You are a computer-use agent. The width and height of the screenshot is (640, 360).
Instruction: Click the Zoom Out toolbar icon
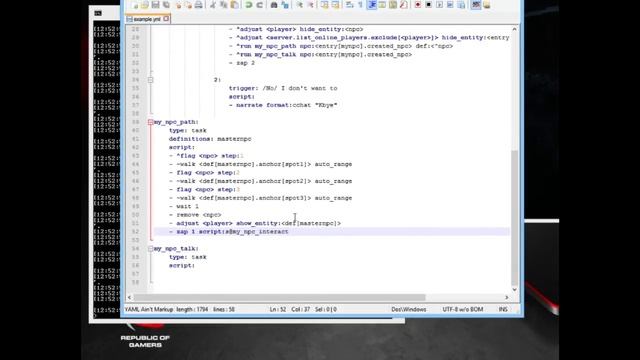(311, 5)
